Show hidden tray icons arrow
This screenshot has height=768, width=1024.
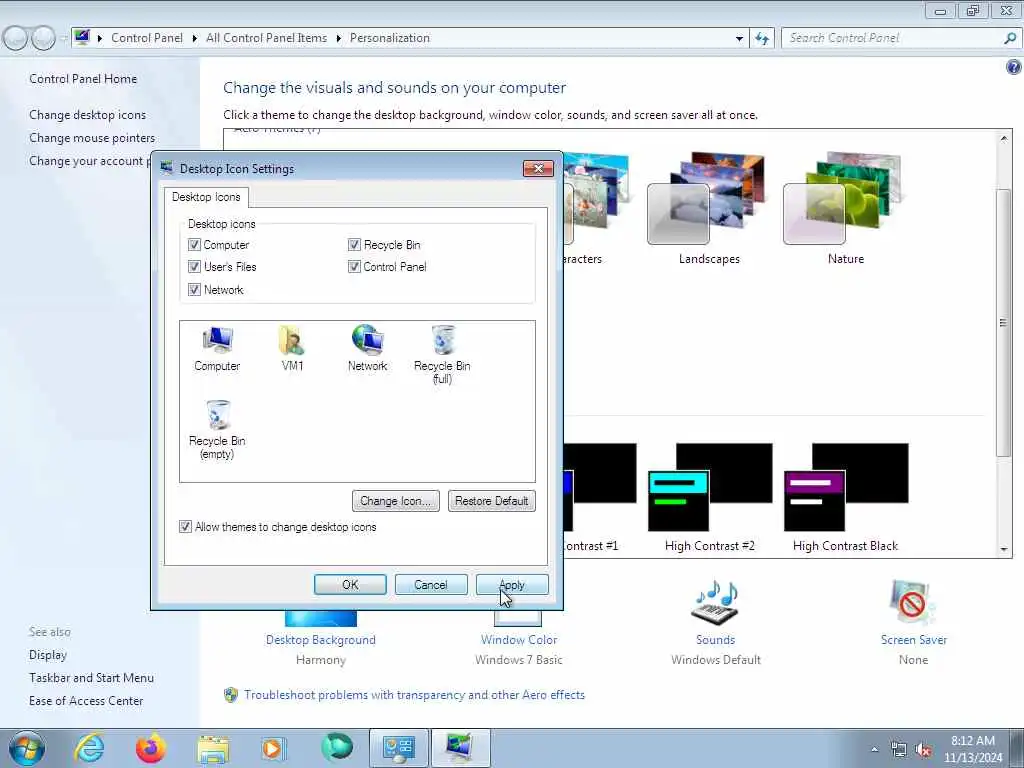pos(874,750)
